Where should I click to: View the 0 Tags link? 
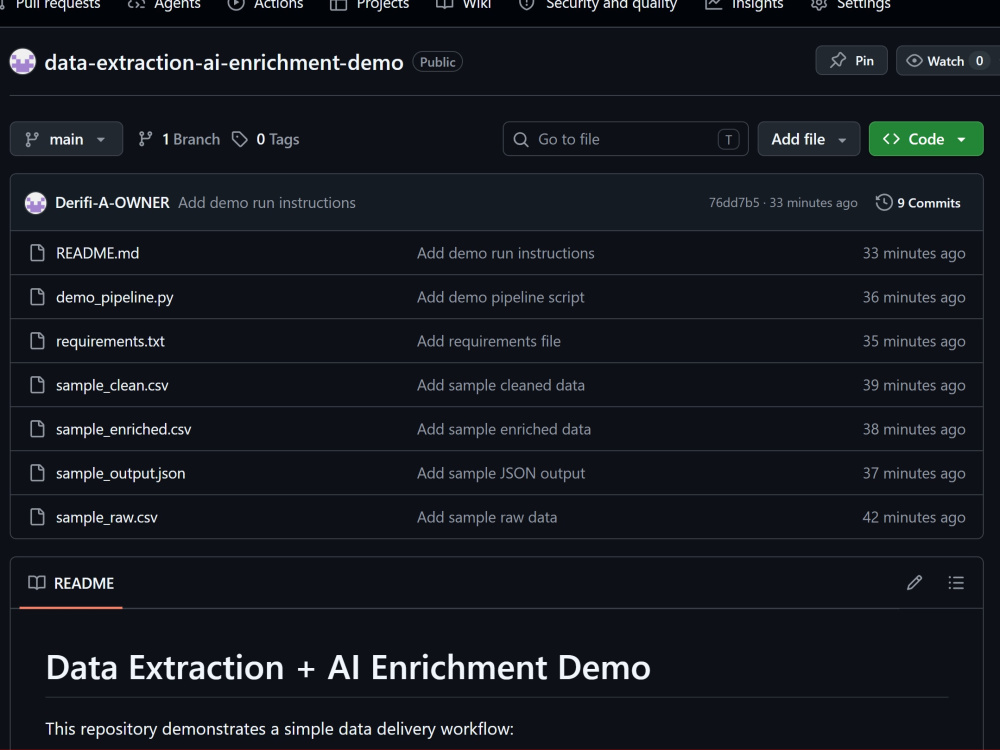pos(265,139)
